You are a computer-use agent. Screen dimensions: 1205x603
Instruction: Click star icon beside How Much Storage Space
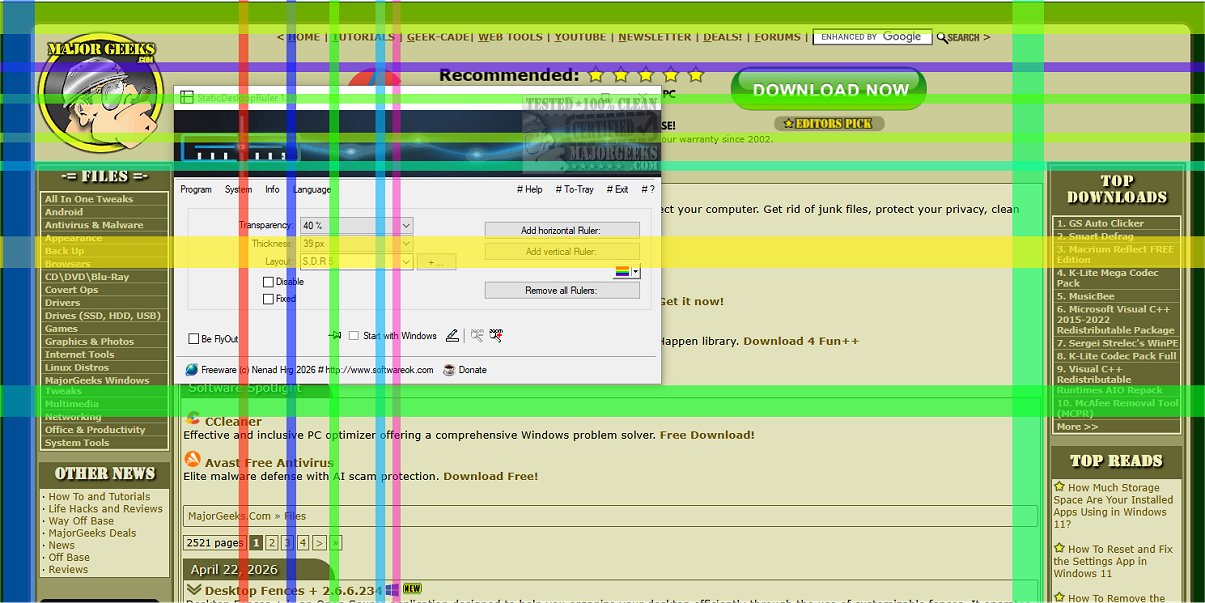[x=1059, y=487]
